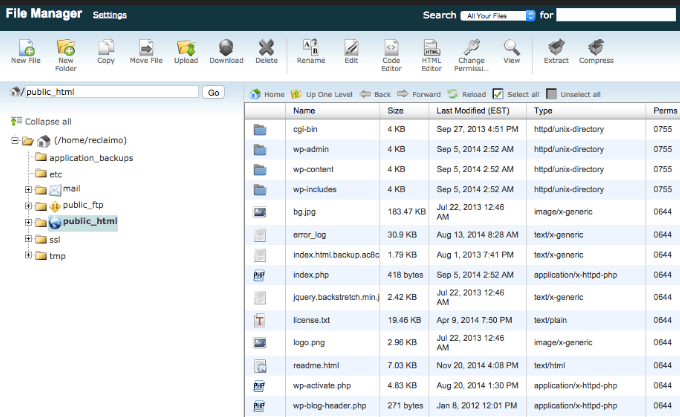Sort by the Last Modified column header
The width and height of the screenshot is (680, 417).
[x=473, y=110]
